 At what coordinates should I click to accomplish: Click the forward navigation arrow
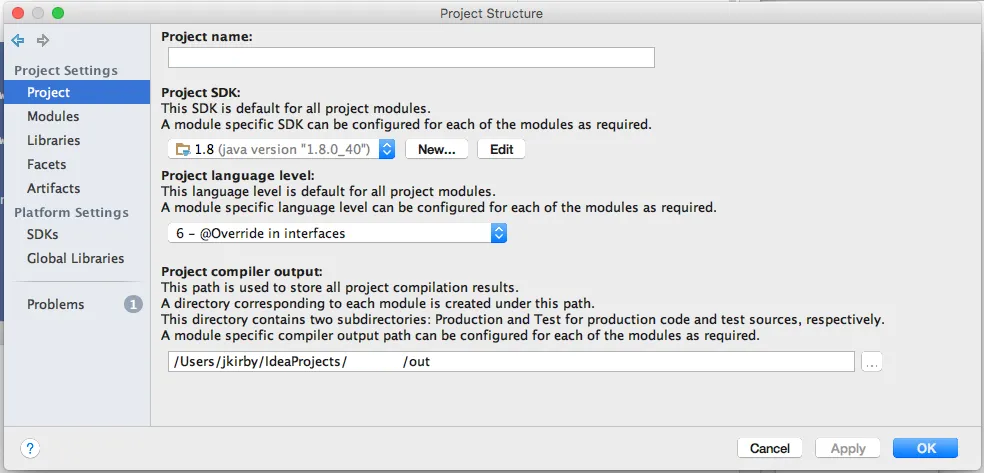pos(43,41)
